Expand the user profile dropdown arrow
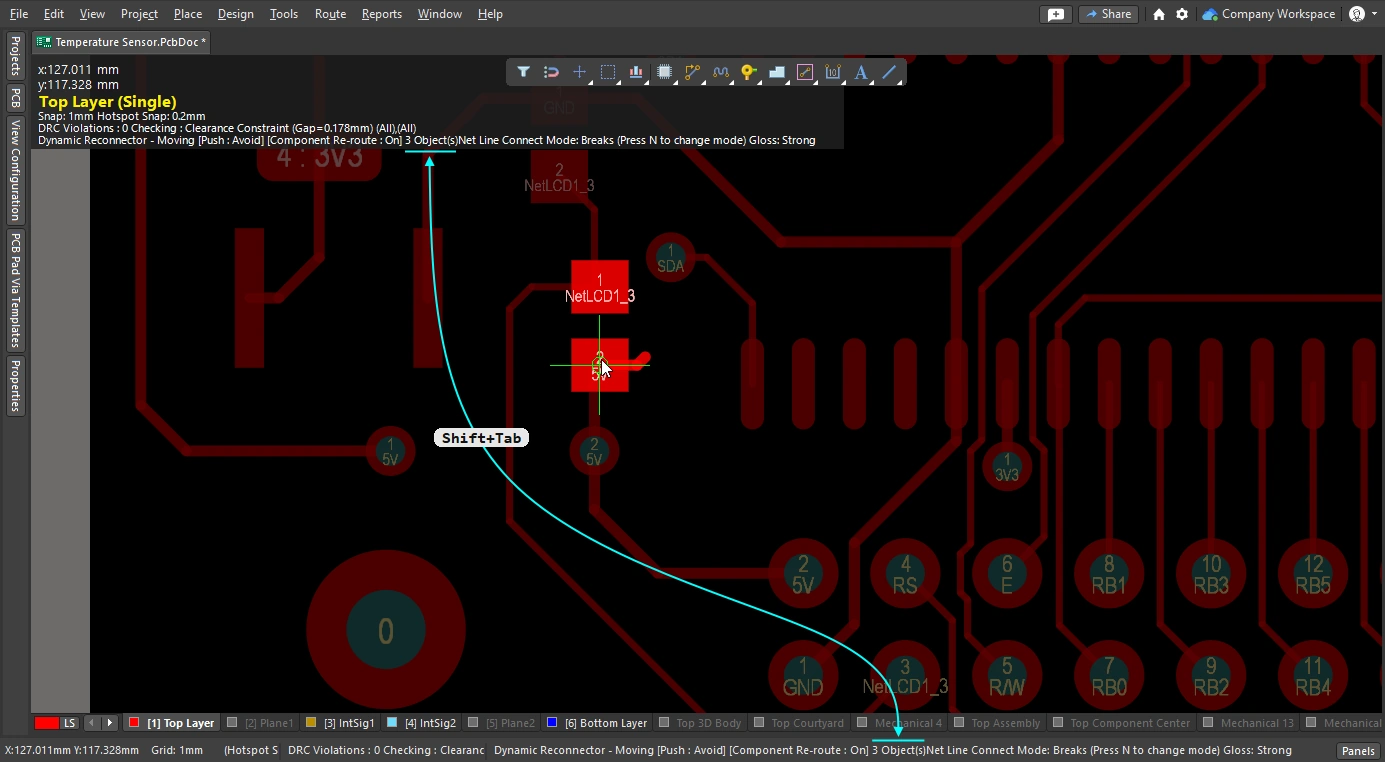The height and width of the screenshot is (762, 1385). (1374, 14)
